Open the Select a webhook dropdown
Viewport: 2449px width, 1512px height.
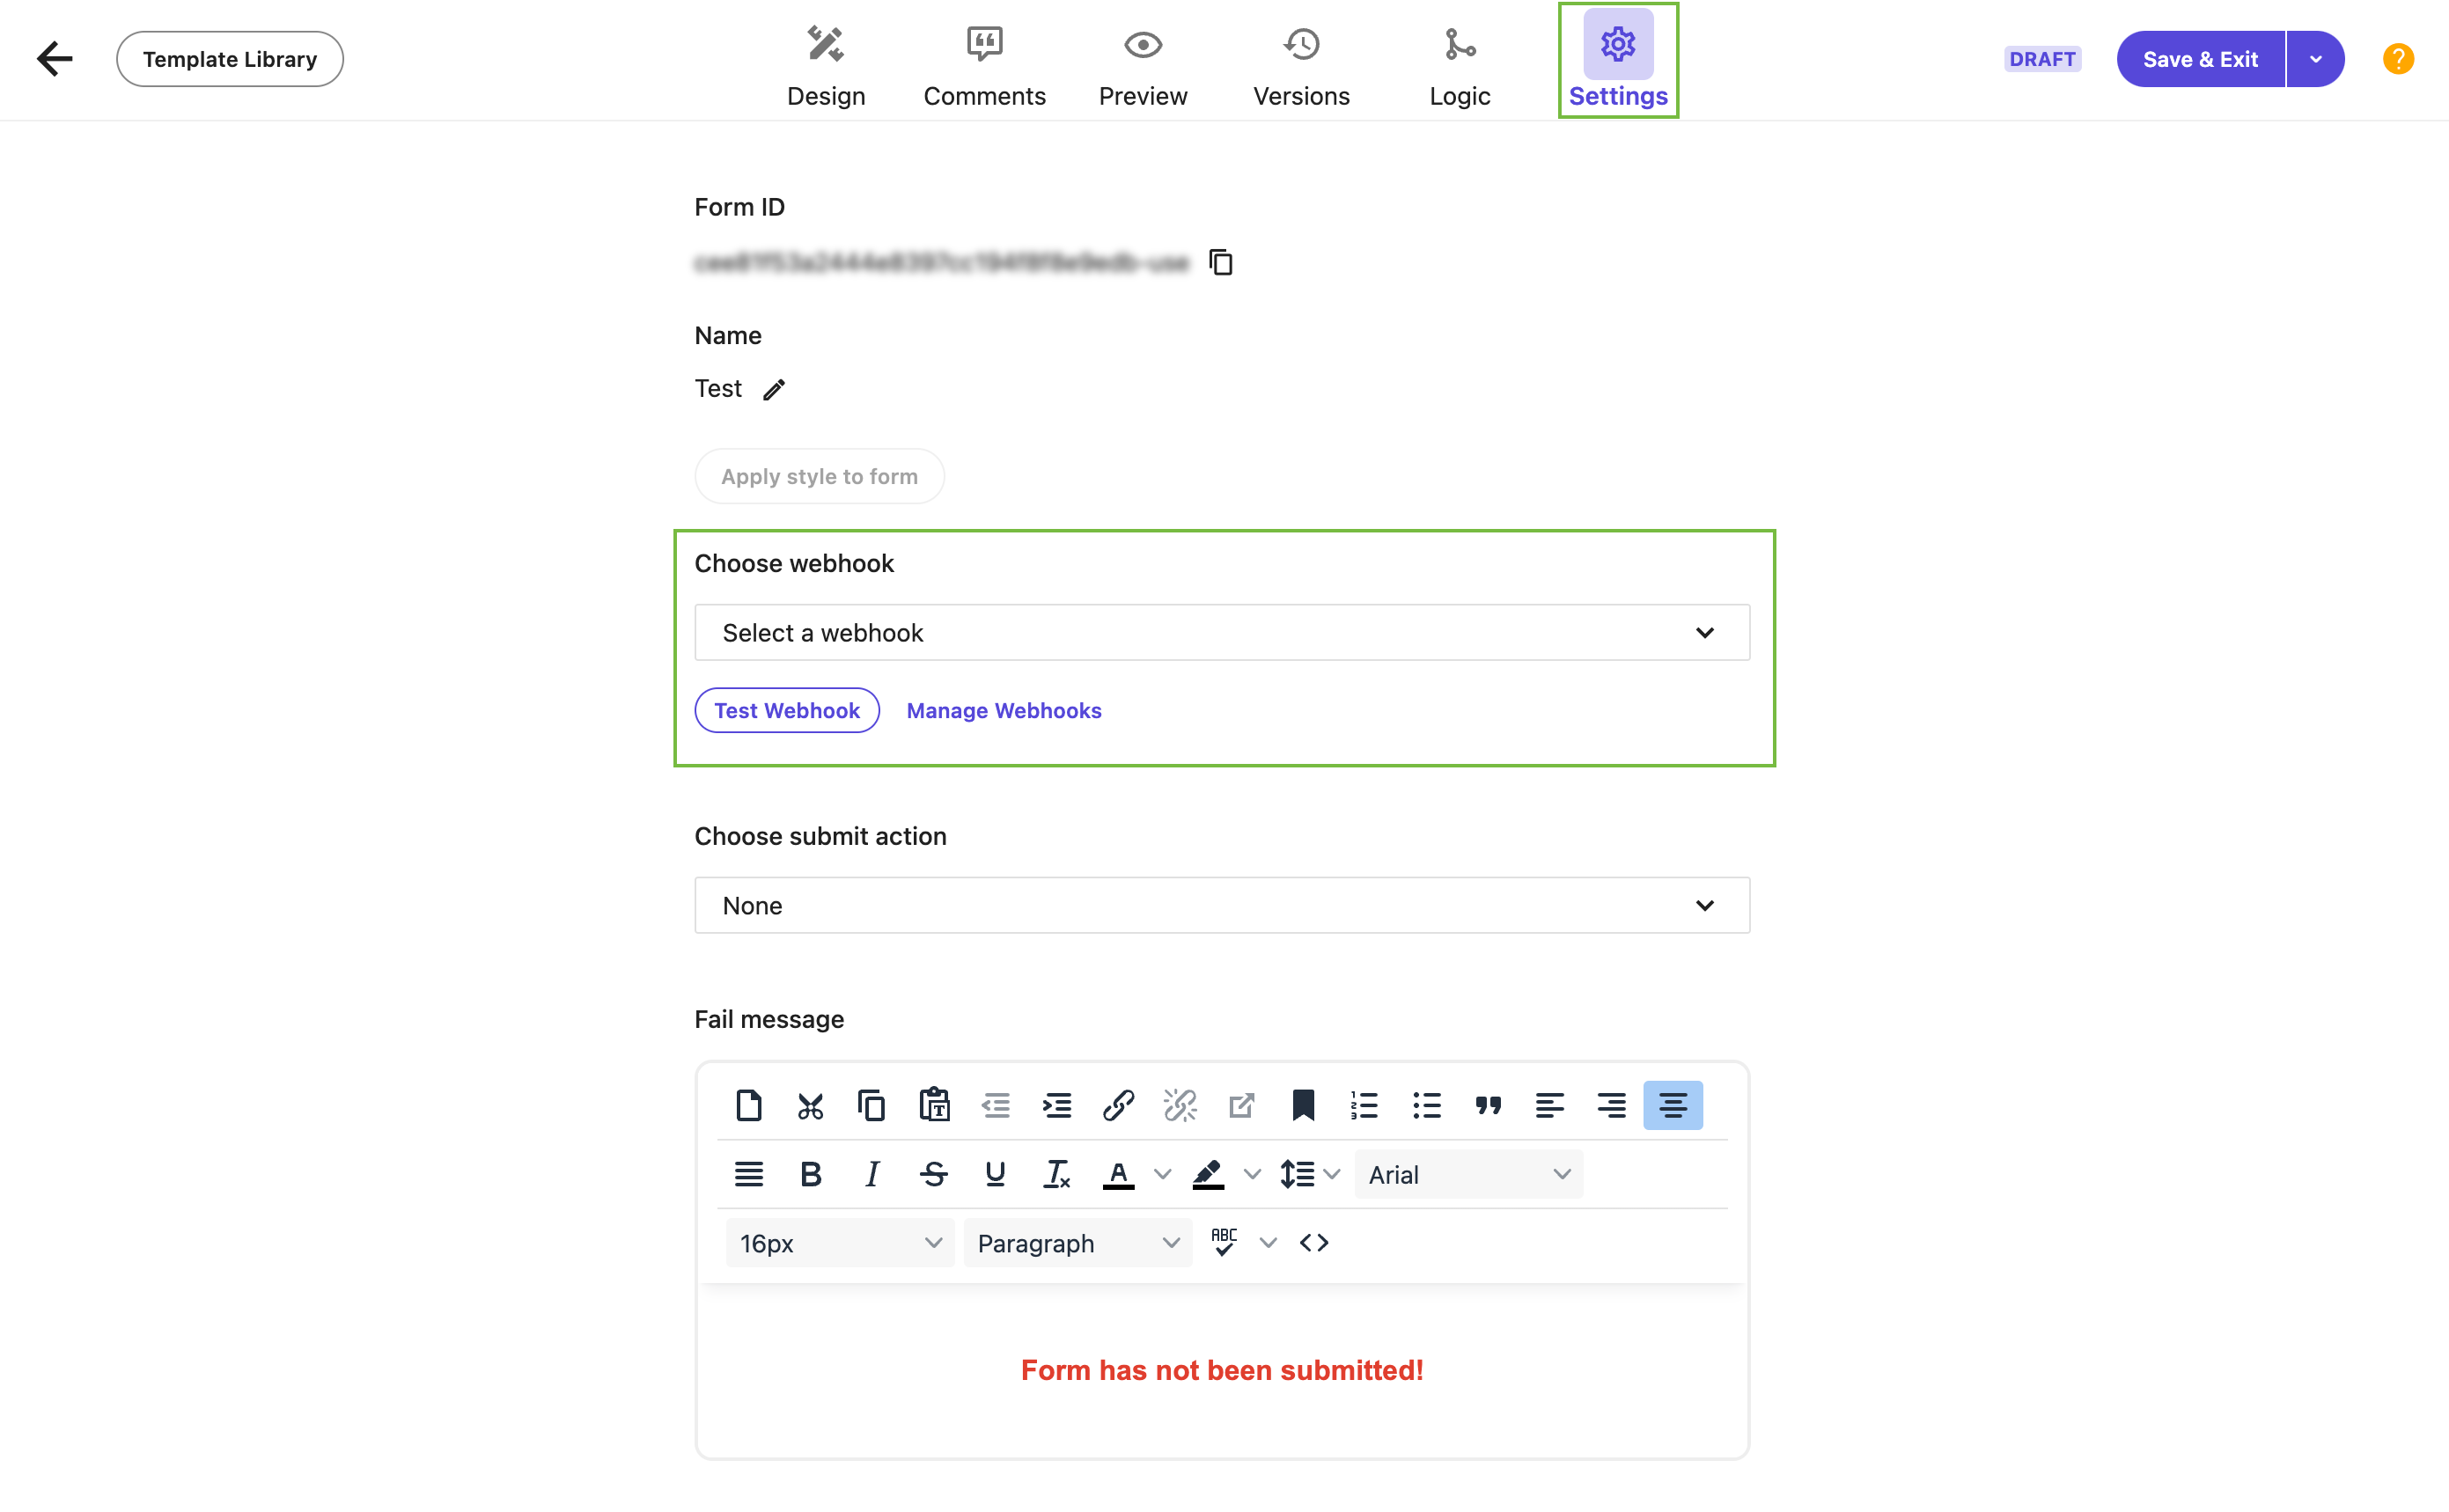1221,632
